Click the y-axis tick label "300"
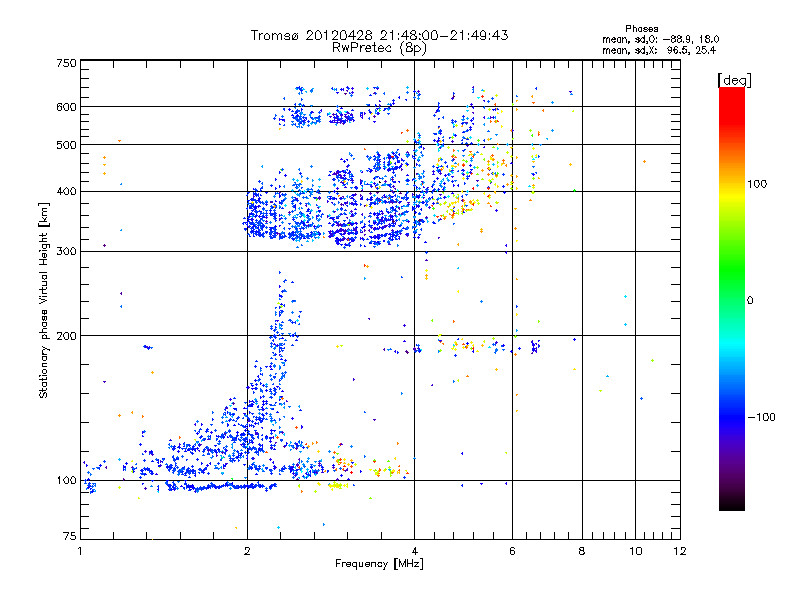The width and height of the screenshot is (800, 600). (x=66, y=252)
